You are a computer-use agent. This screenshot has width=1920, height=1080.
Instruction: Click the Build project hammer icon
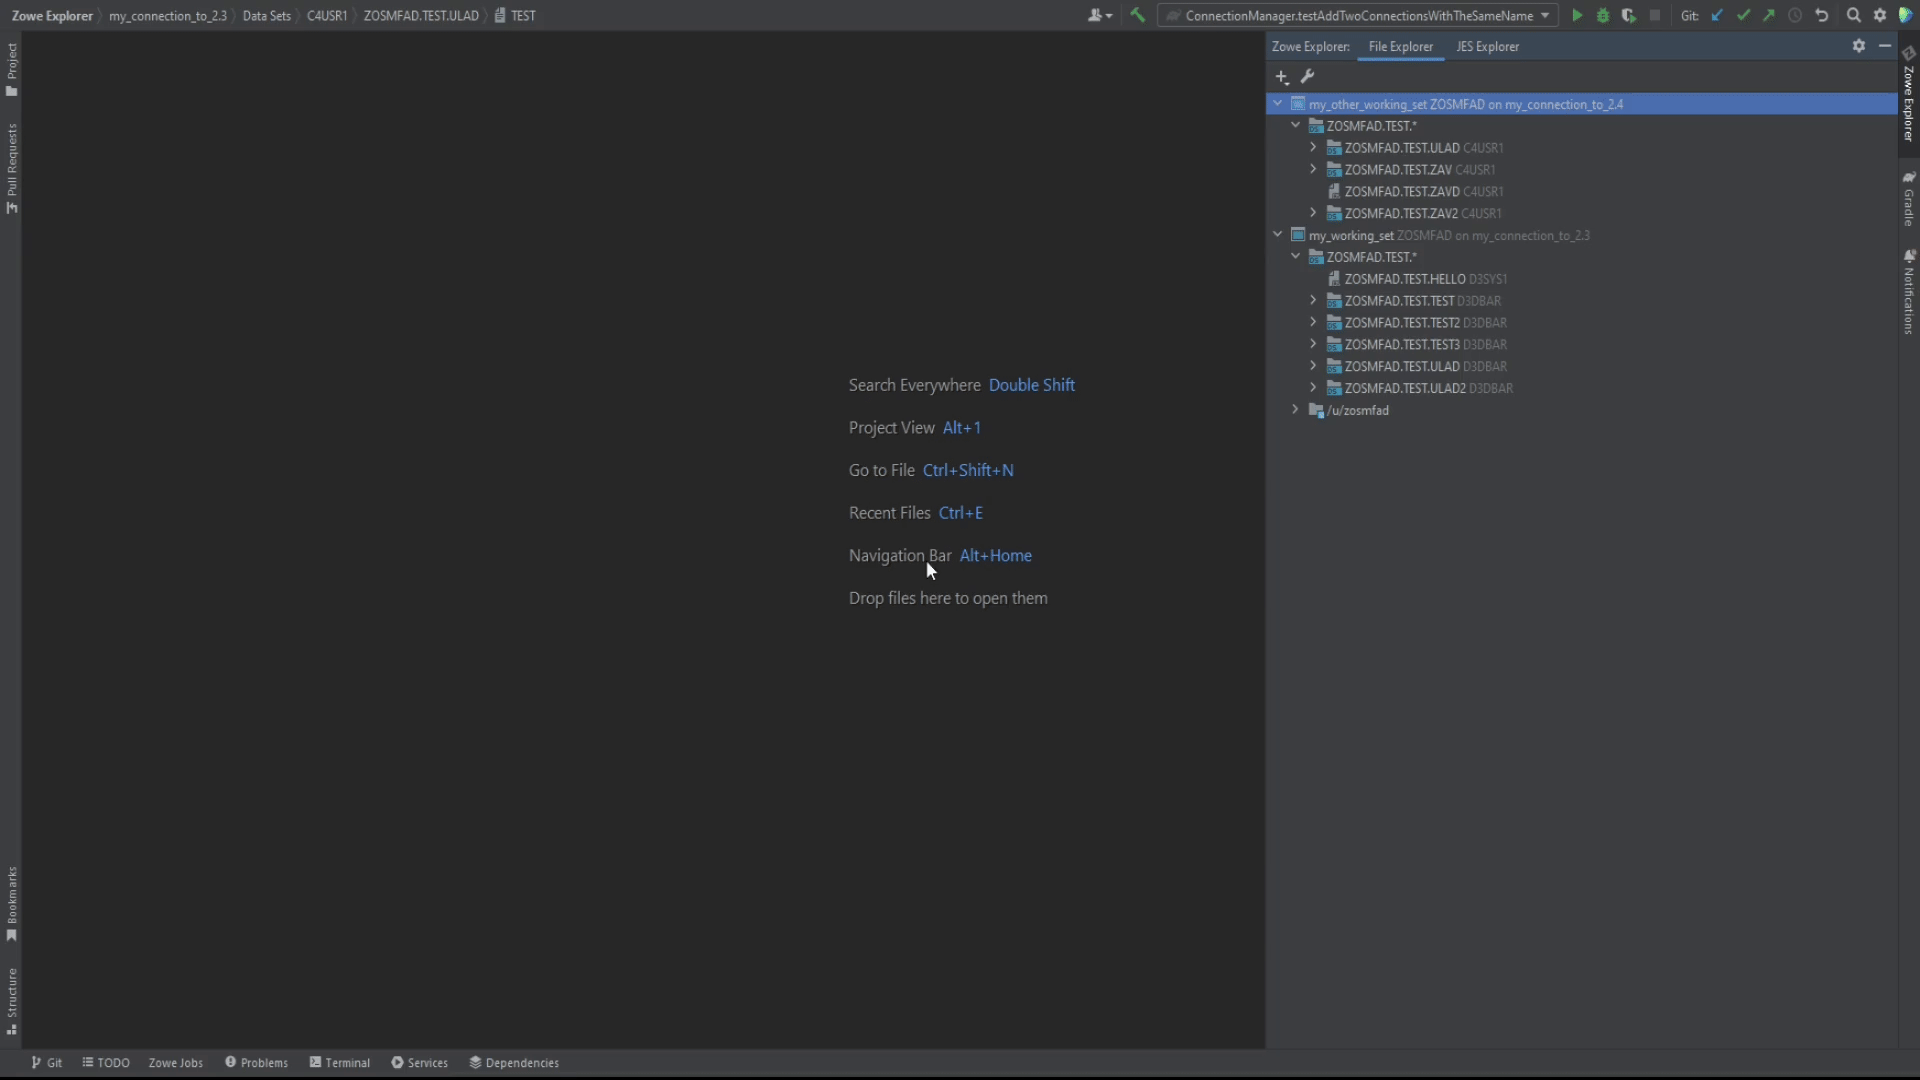[1137, 15]
